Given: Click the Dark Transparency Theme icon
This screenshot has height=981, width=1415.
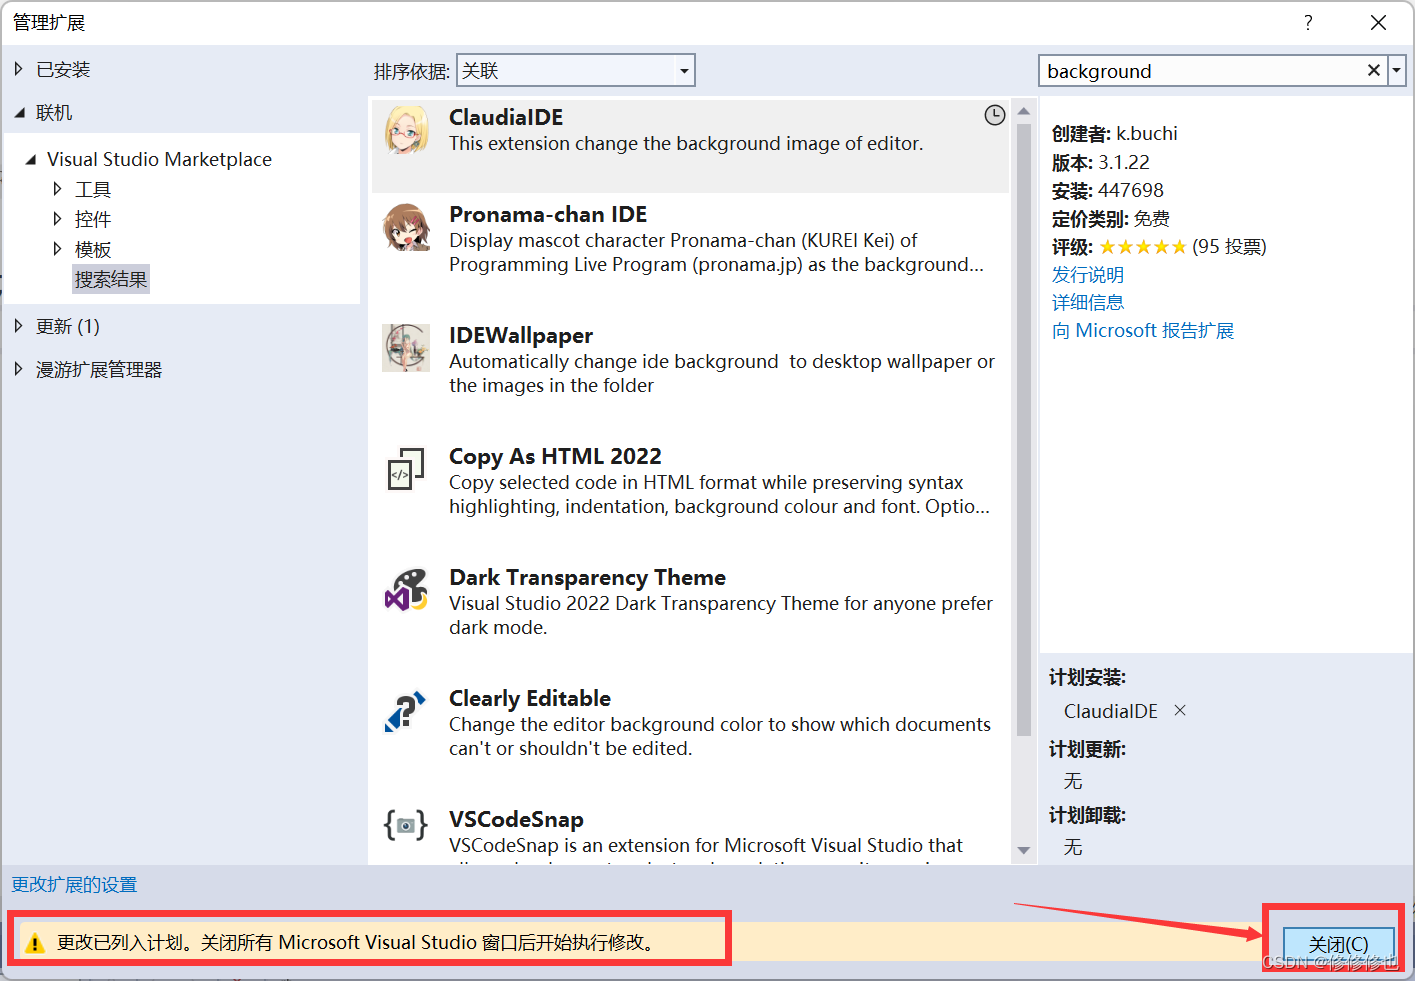Looking at the screenshot, I should pos(406,589).
